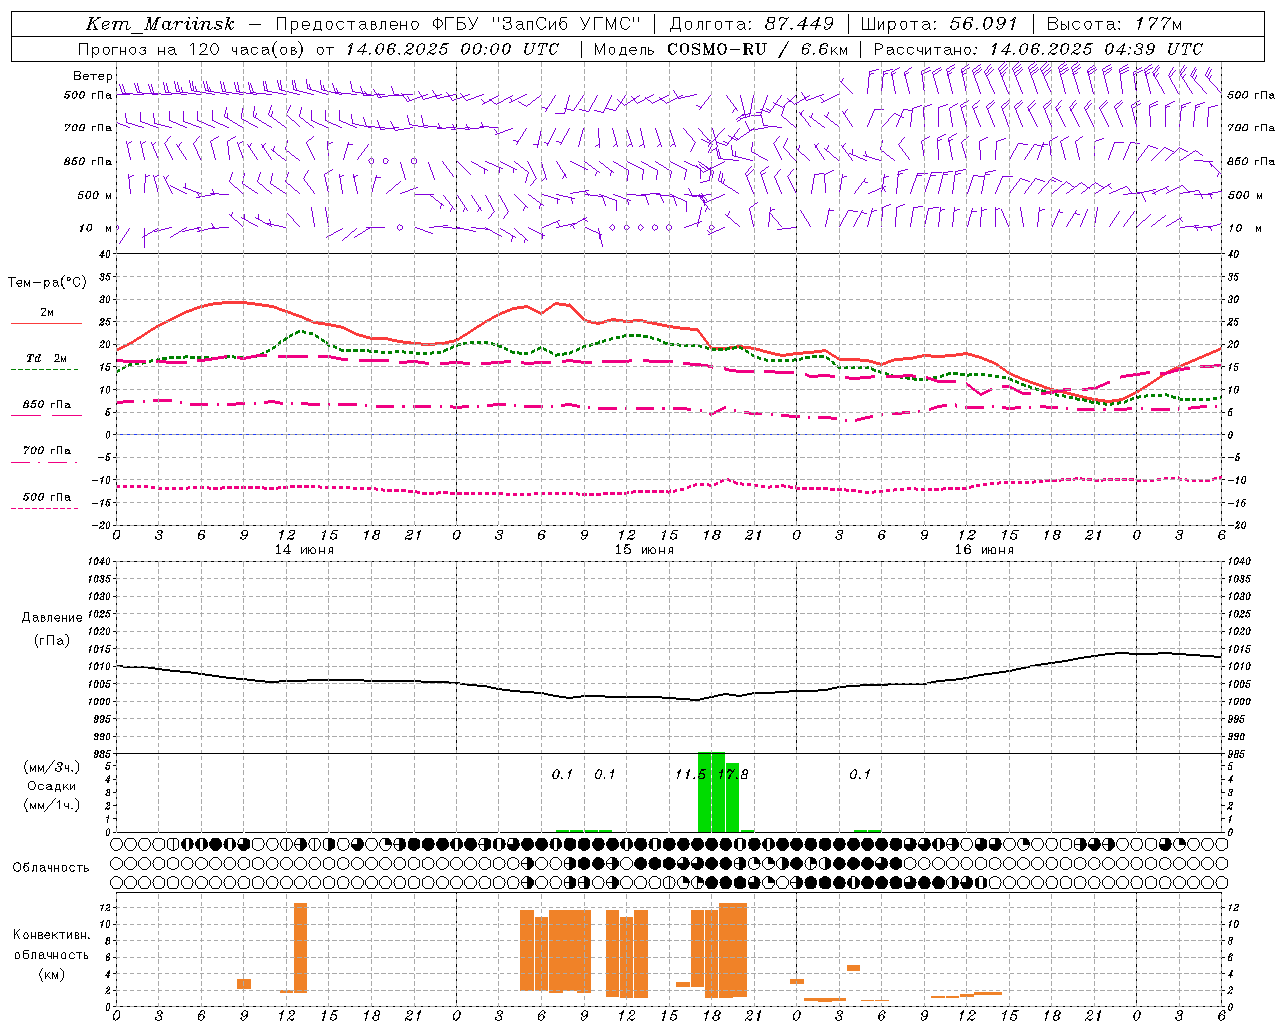The width and height of the screenshot is (1280, 1024).
Task: Click the 14 июня date label
Action: [x=304, y=550]
